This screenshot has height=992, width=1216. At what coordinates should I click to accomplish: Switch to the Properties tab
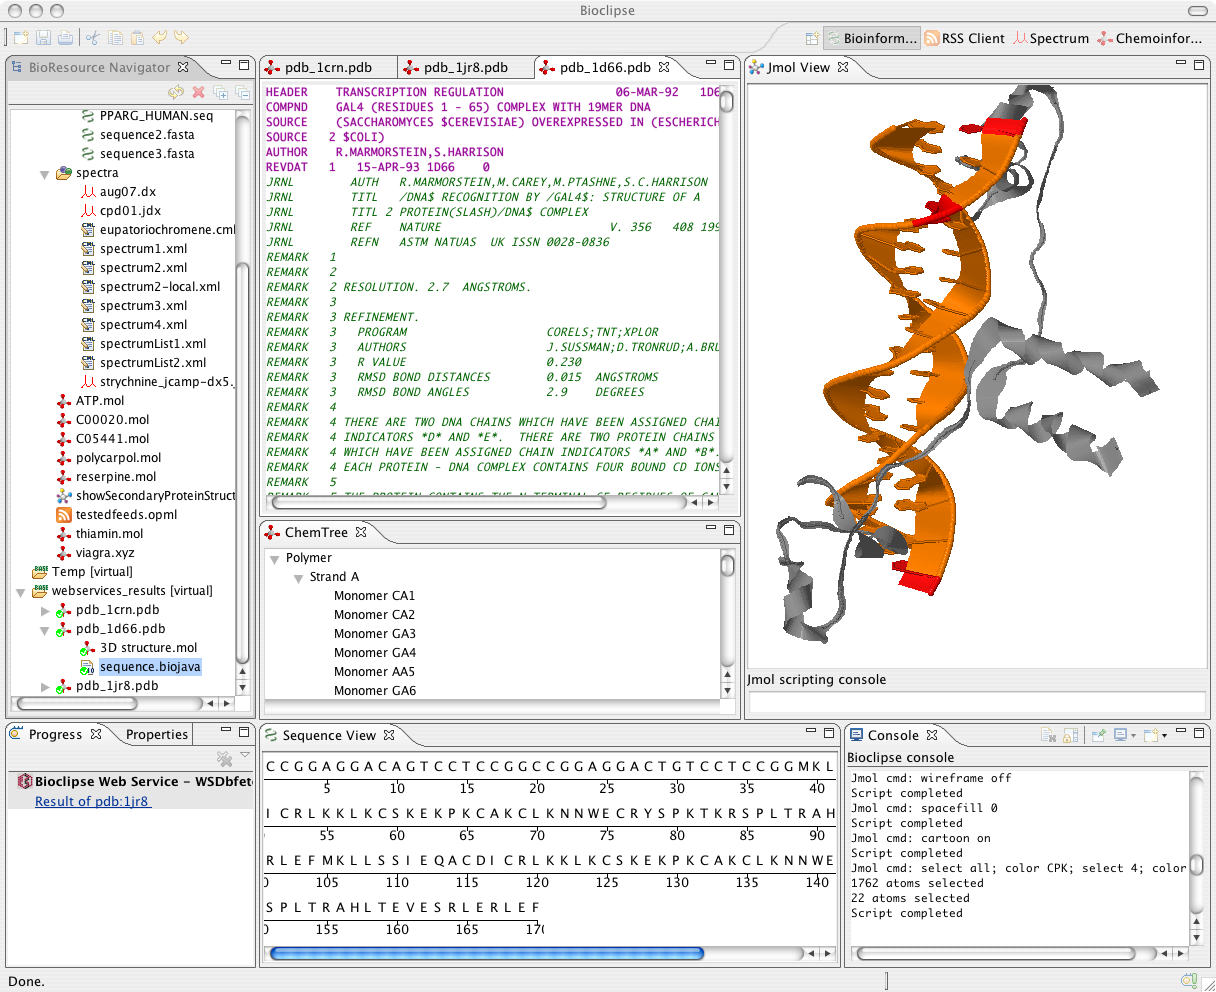[157, 734]
